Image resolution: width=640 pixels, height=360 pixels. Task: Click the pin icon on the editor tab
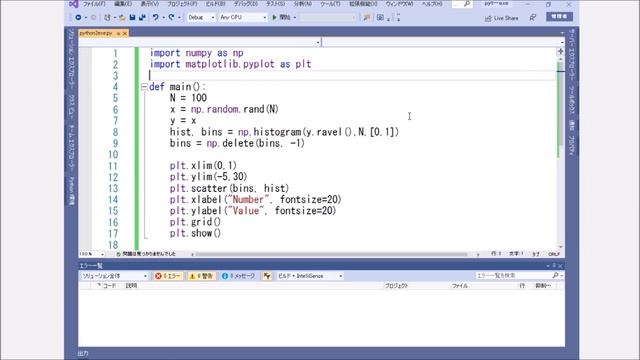click(x=118, y=33)
